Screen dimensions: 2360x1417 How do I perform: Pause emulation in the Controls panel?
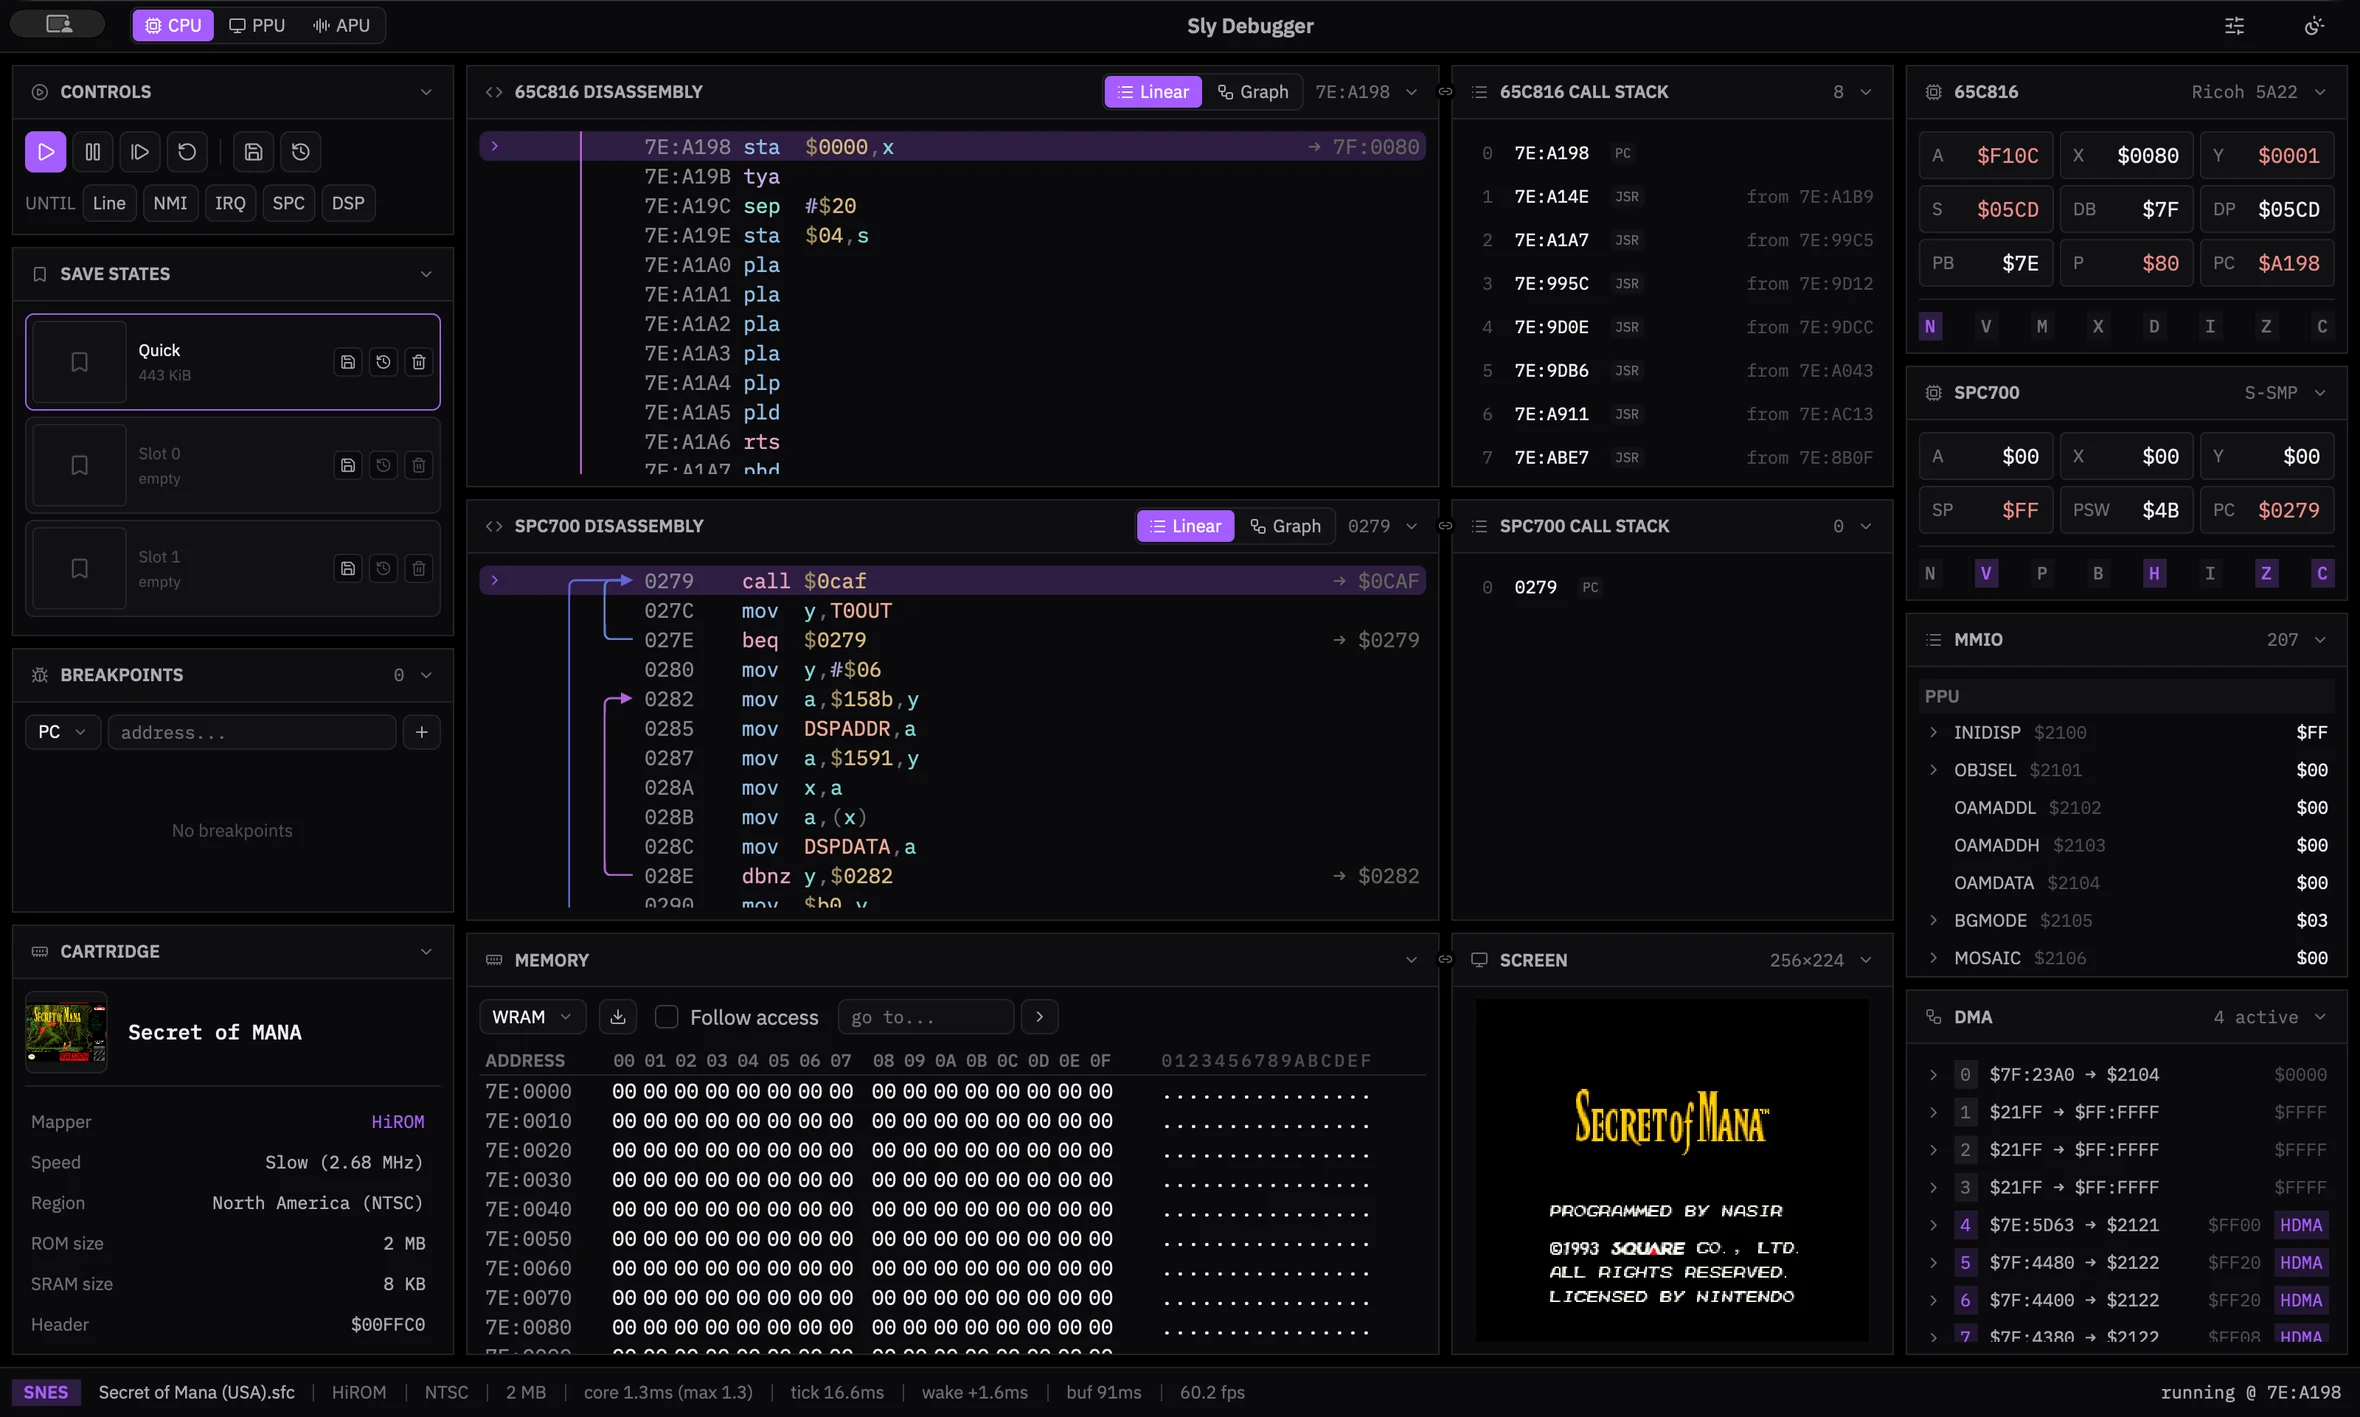tap(93, 152)
